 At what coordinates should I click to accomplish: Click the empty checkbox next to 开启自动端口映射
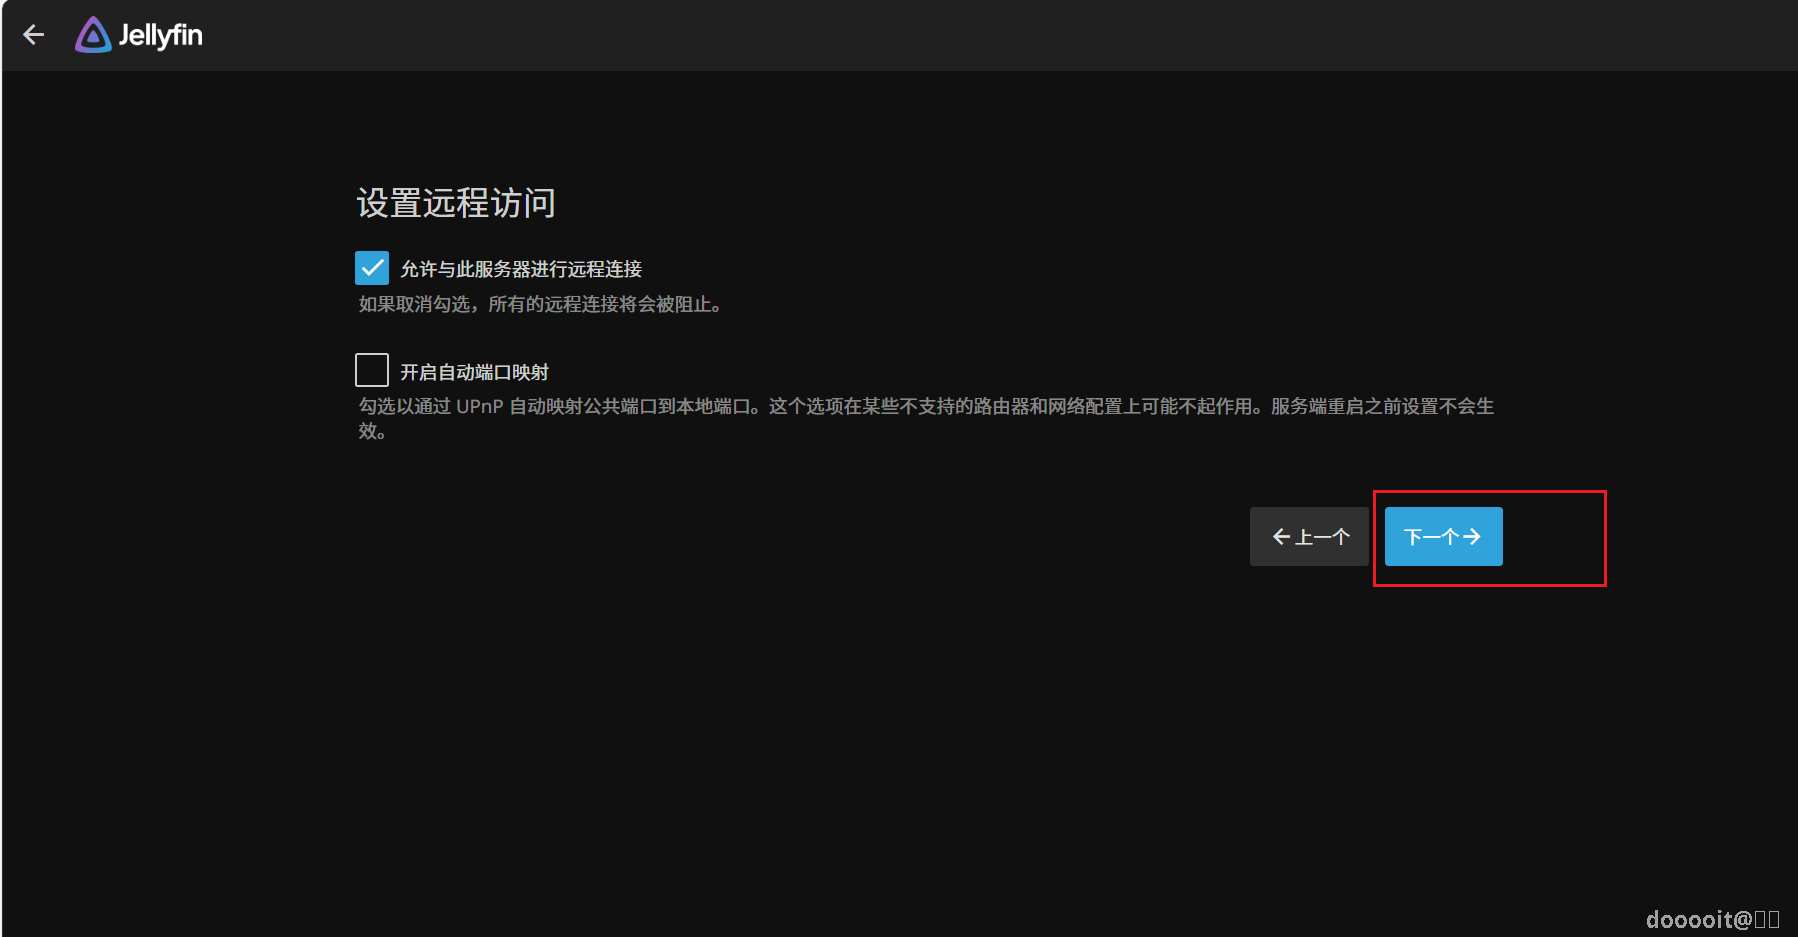point(371,370)
